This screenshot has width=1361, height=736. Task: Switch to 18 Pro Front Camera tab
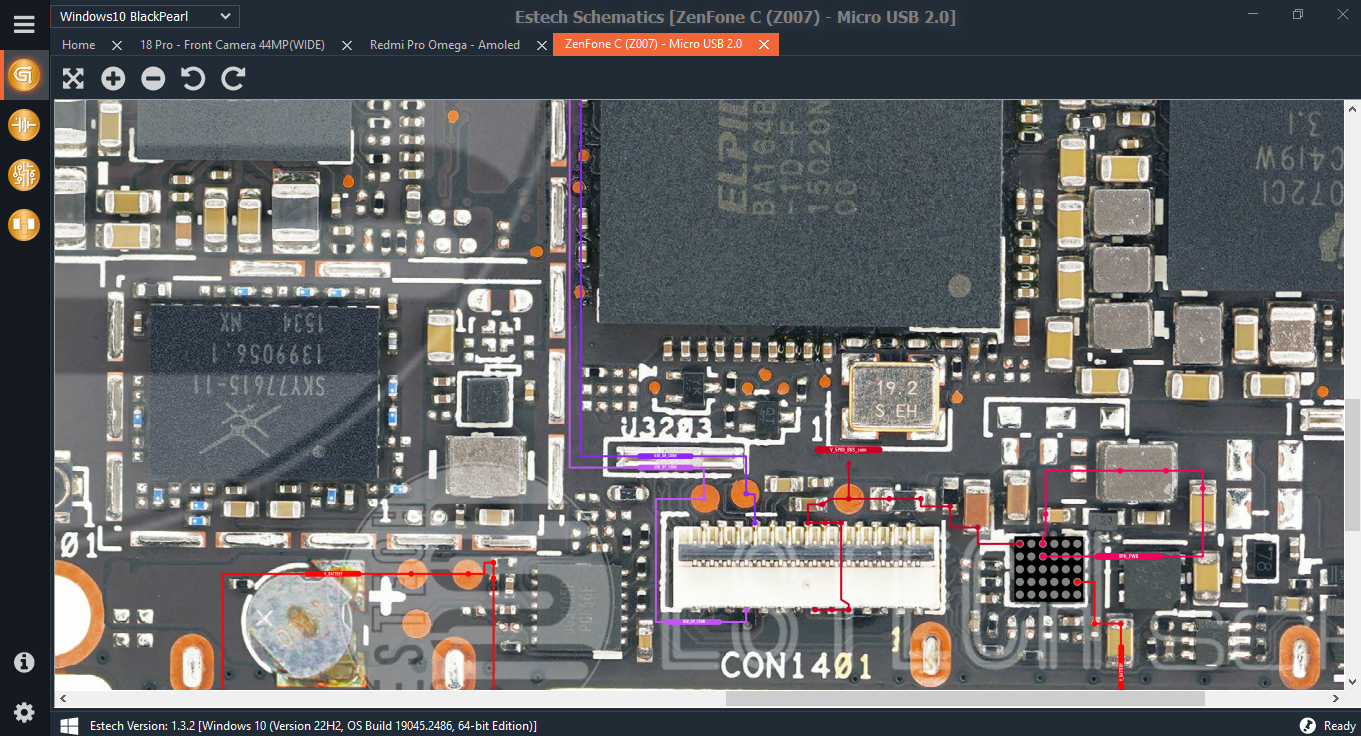tap(232, 45)
